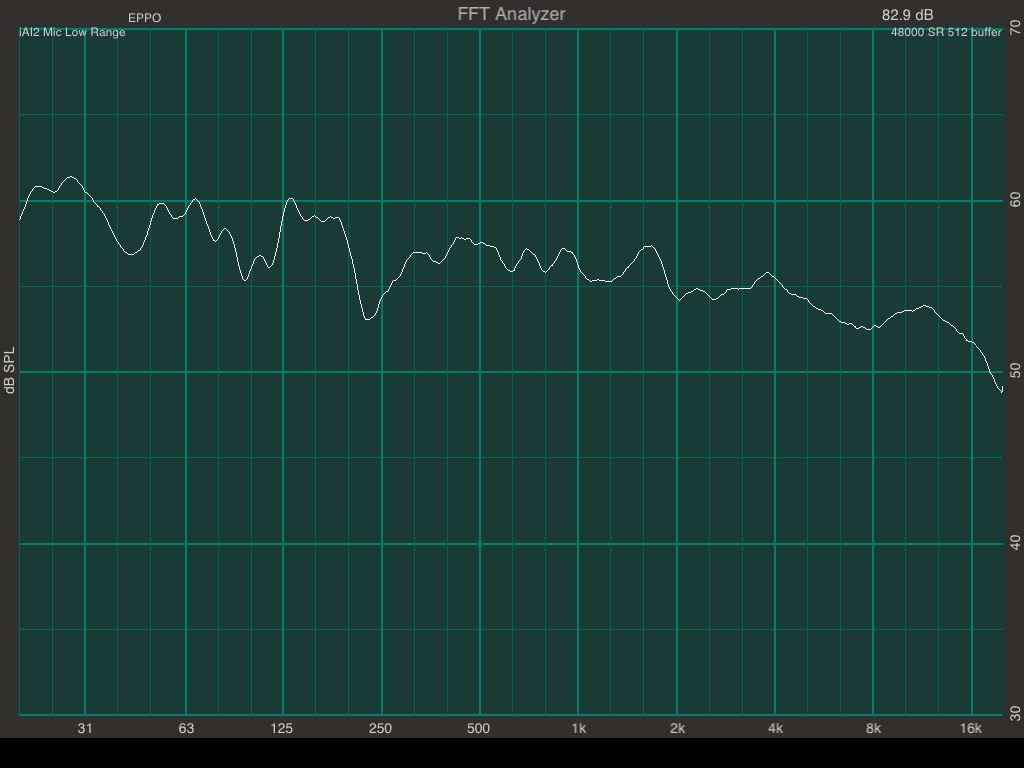Viewport: 1024px width, 768px height.
Task: Click the 70 dB scale label
Action: (1015, 29)
